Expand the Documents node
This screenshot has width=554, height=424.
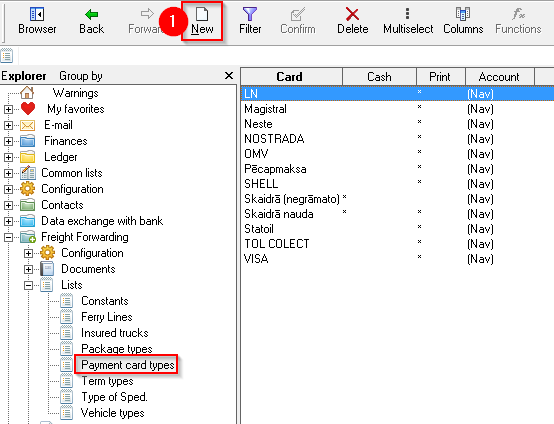pos(28,269)
